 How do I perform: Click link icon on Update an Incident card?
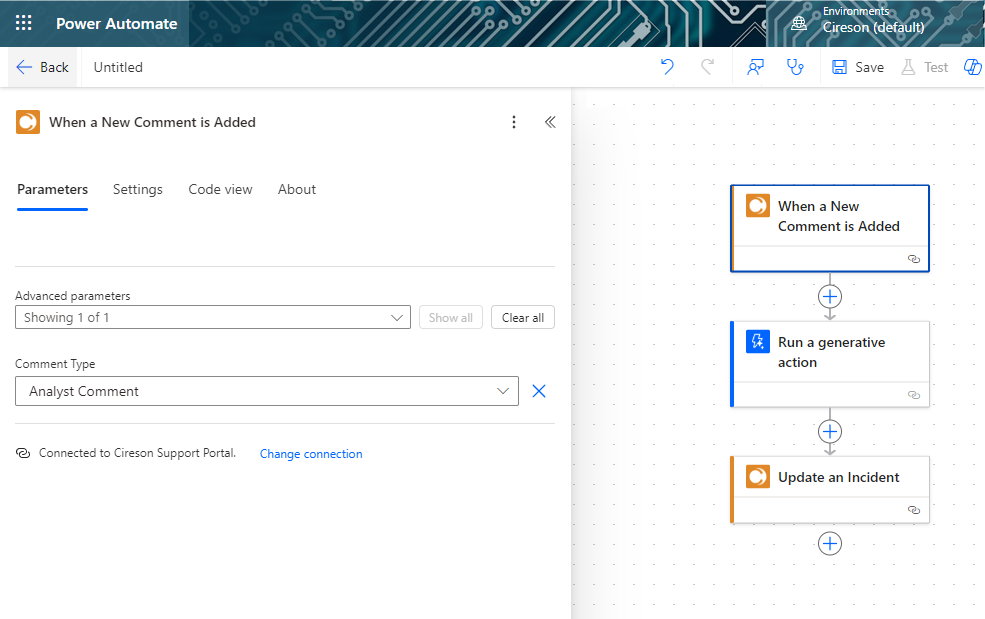tap(914, 510)
